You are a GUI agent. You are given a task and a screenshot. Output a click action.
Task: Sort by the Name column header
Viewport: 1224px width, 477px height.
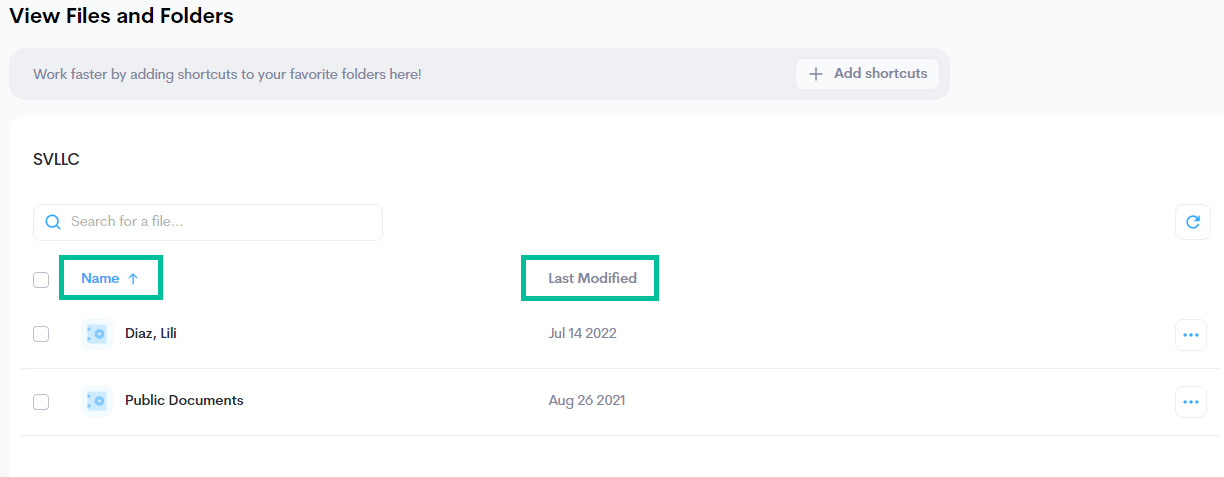100,279
